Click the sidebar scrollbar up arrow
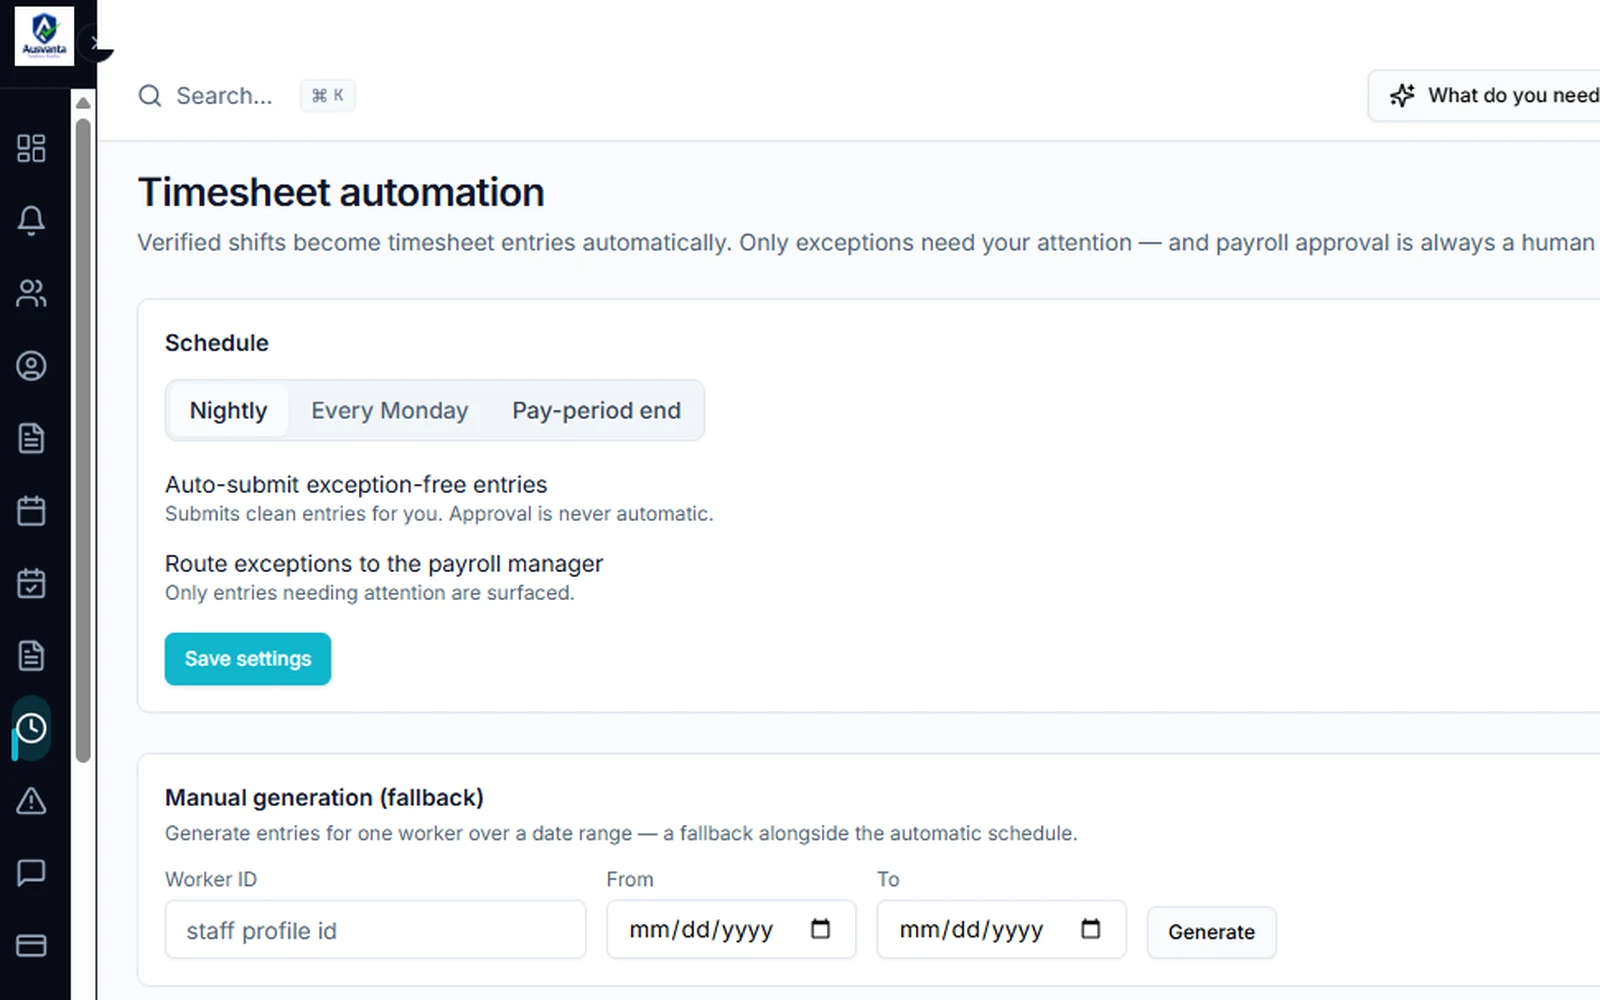 point(83,103)
